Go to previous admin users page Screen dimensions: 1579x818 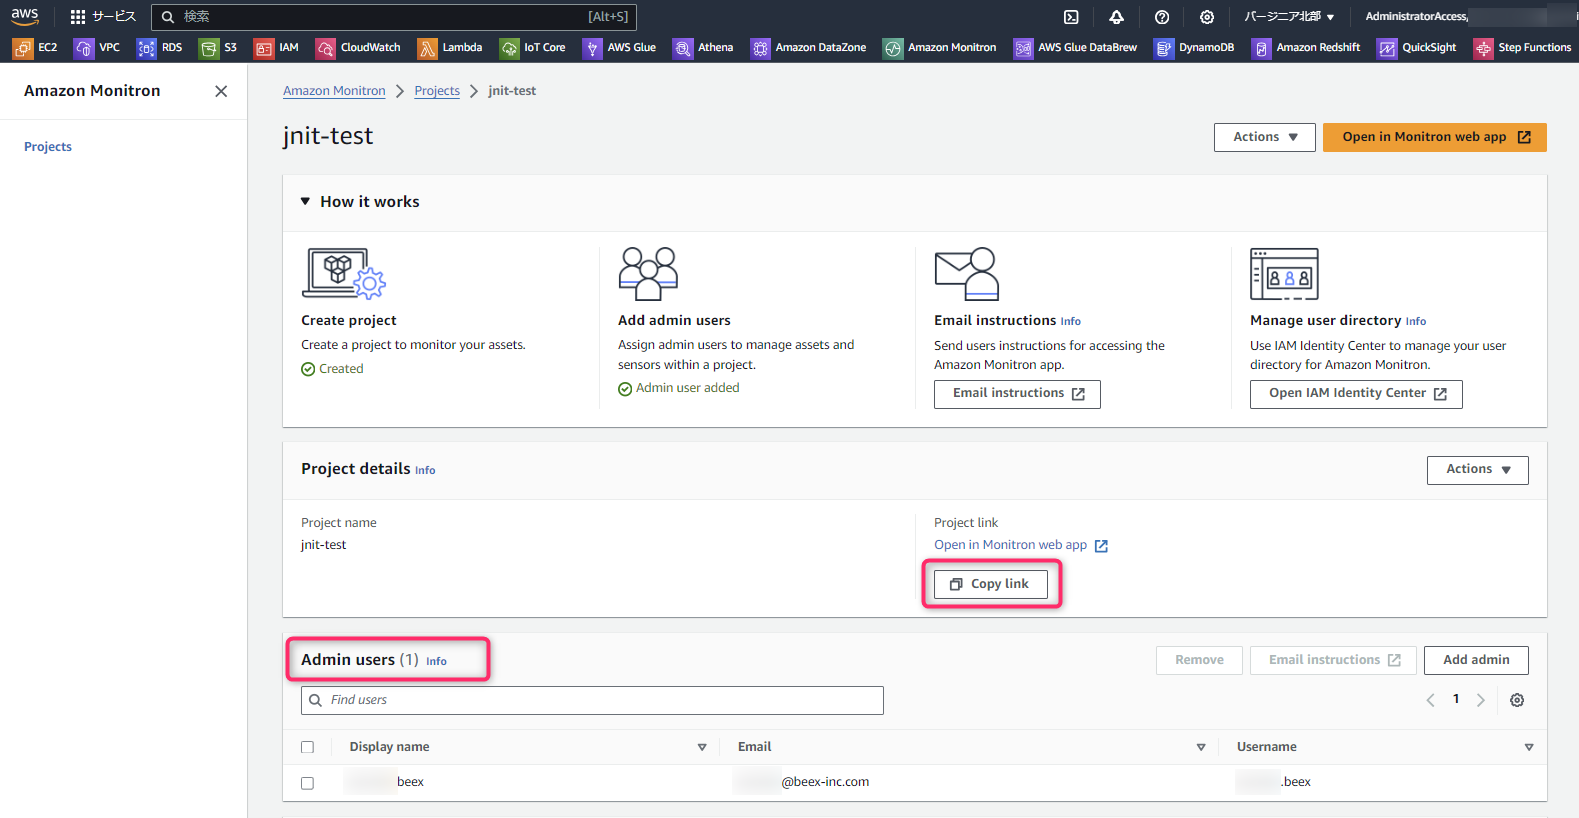click(1430, 700)
